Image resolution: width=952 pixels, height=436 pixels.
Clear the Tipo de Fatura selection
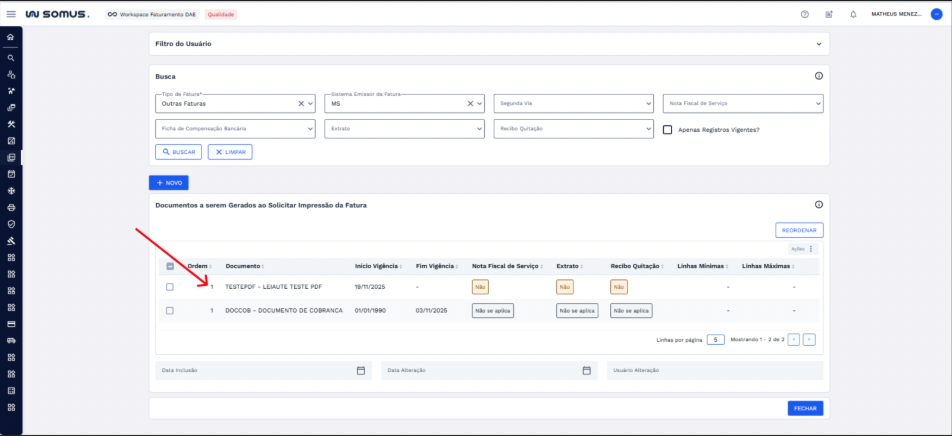[x=301, y=103]
